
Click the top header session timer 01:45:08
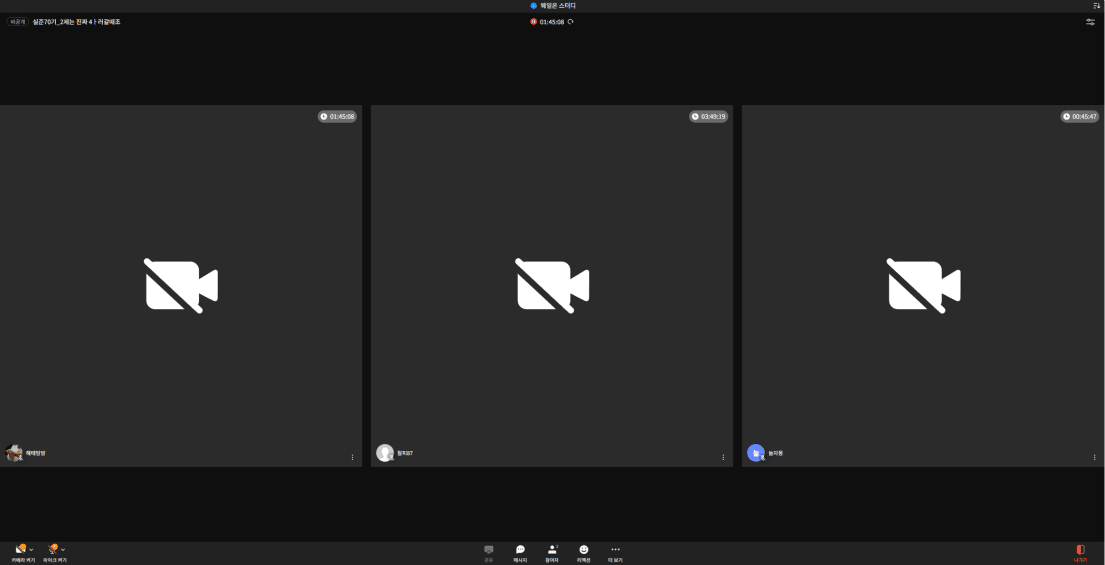pyautogui.click(x=552, y=22)
